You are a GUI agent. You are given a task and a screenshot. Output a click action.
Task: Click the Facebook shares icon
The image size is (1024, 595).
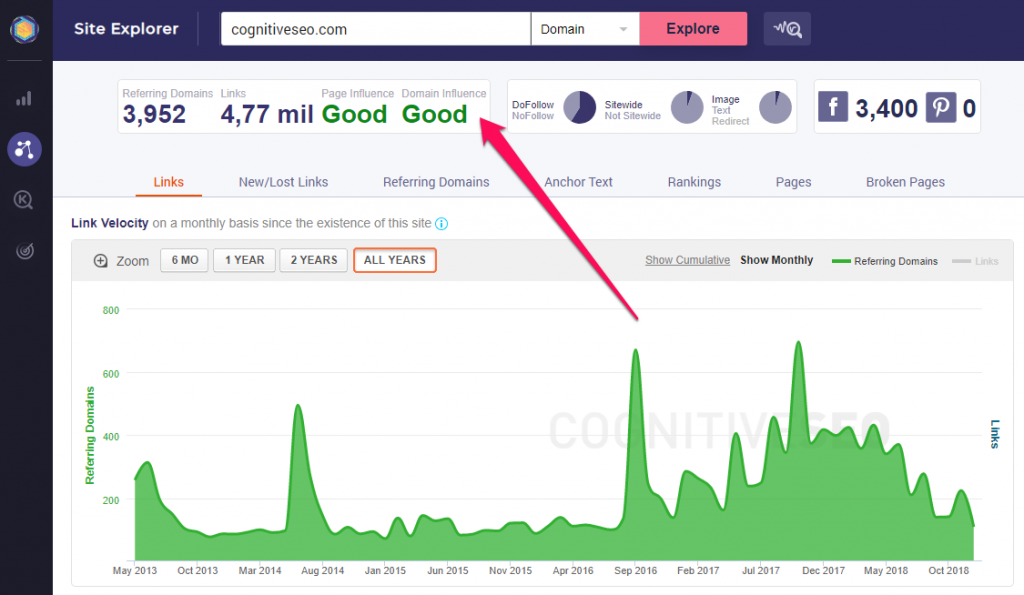point(833,106)
